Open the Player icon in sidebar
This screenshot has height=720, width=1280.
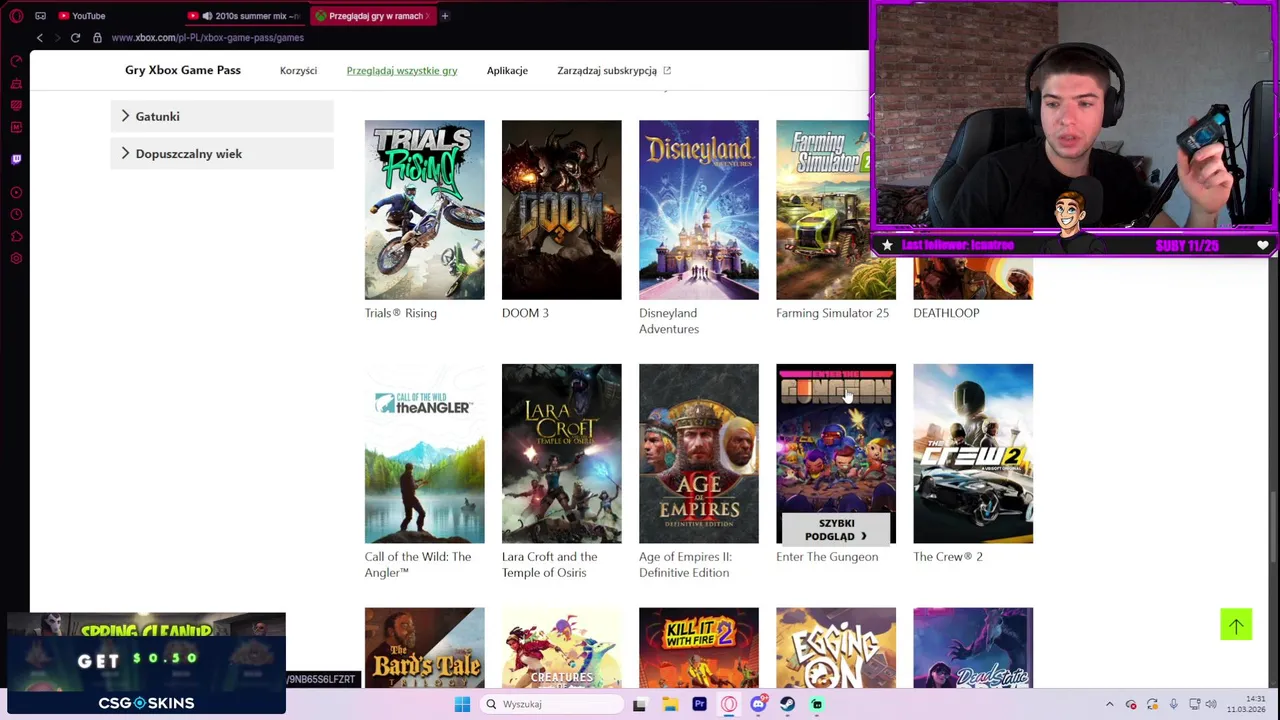pos(16,192)
